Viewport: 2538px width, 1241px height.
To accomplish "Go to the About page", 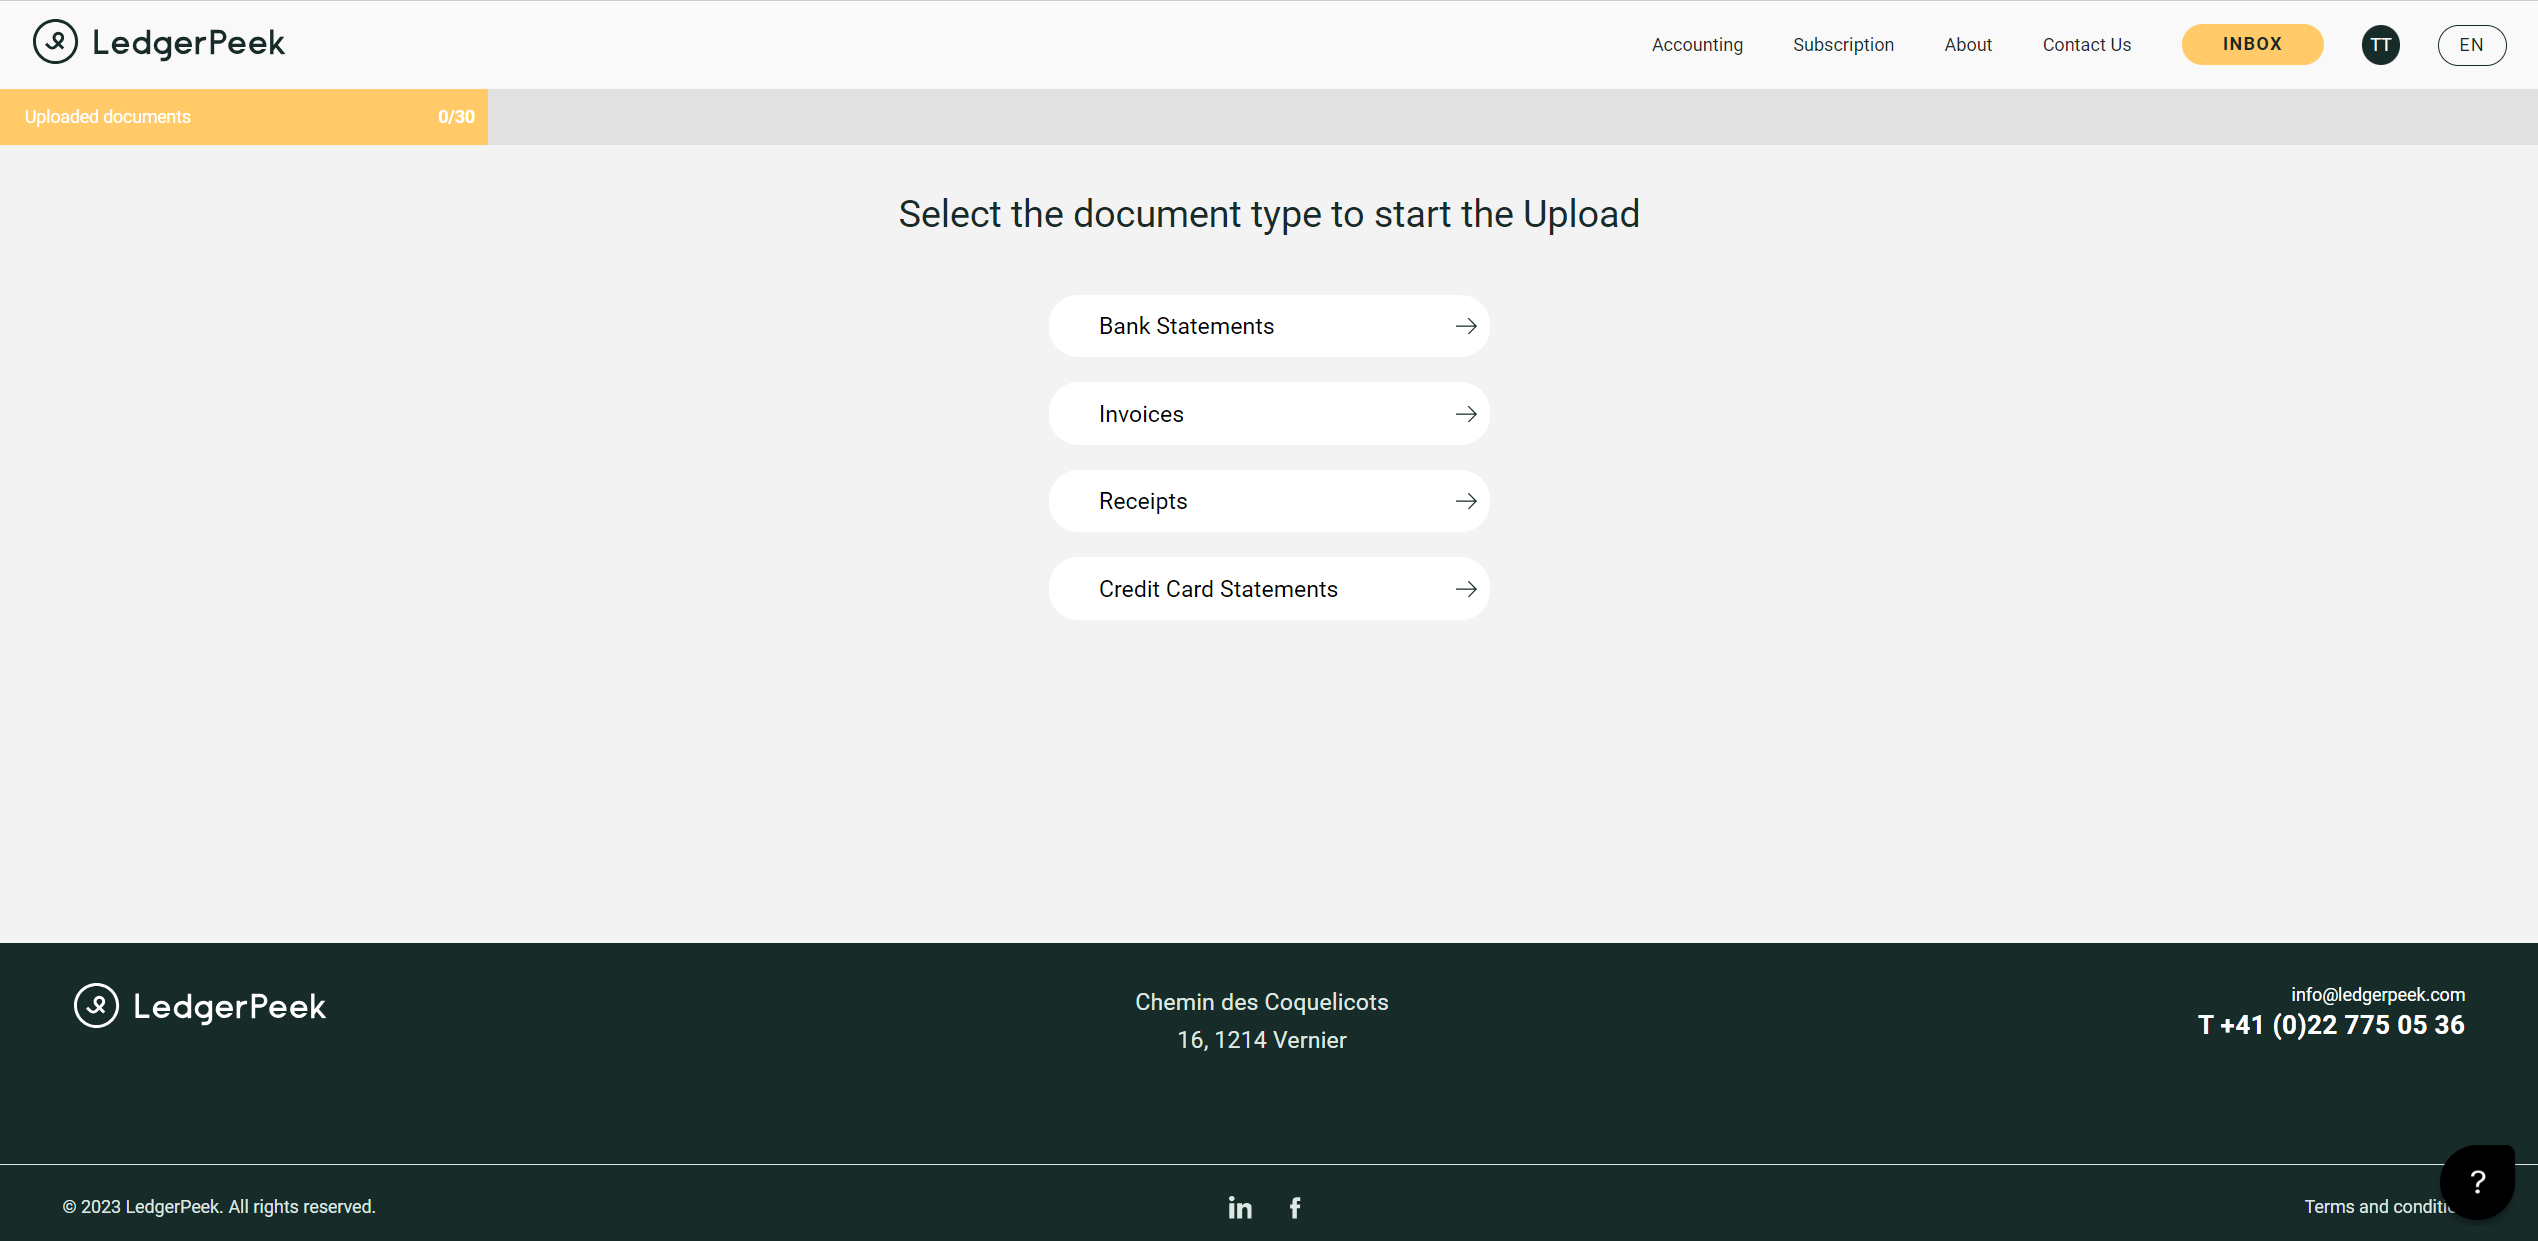I will (x=1967, y=45).
